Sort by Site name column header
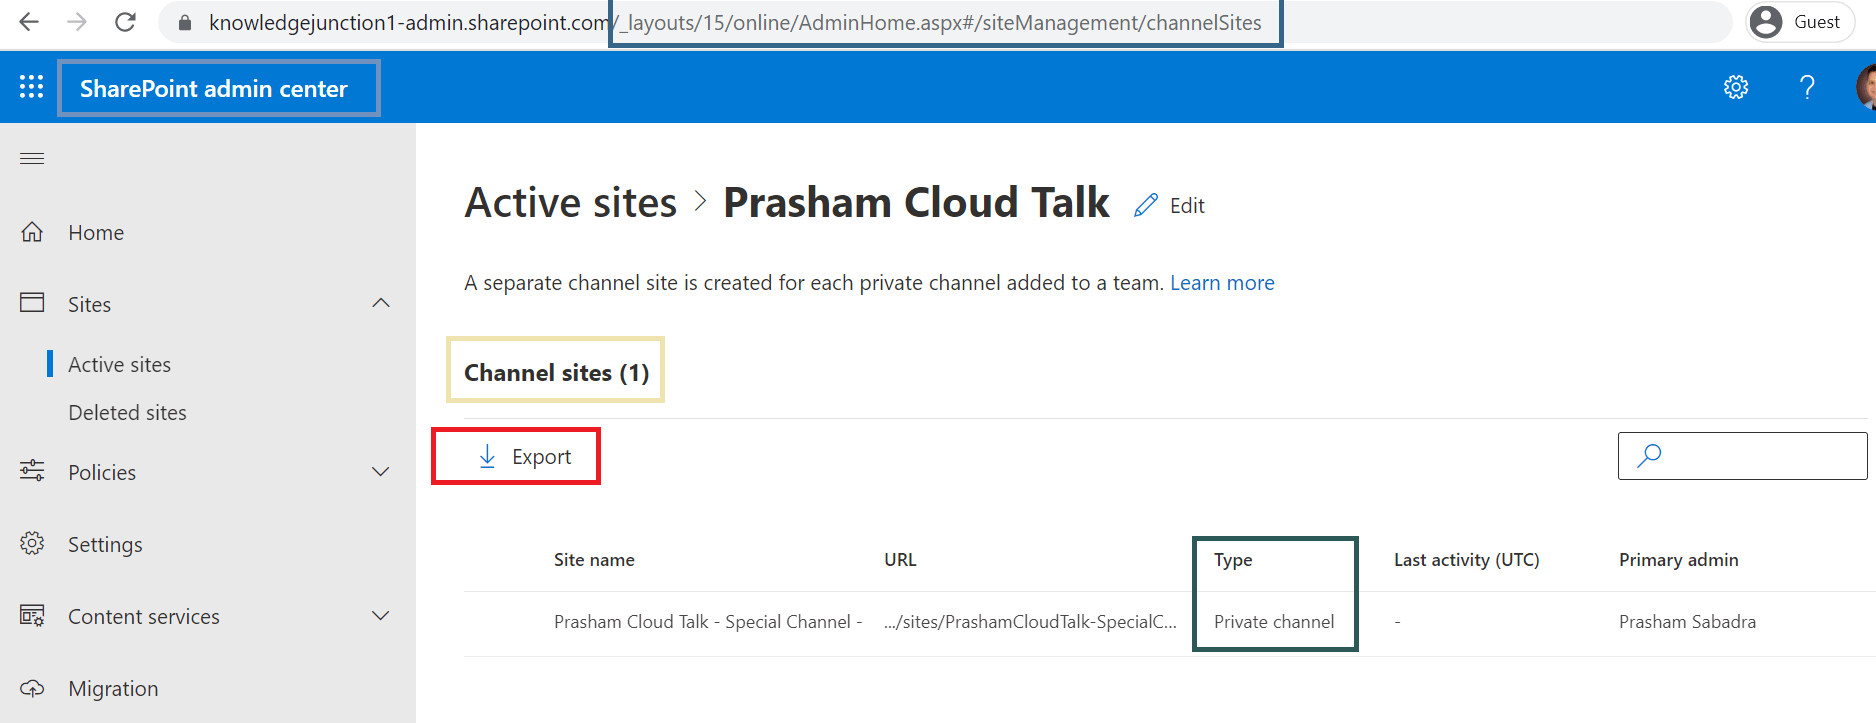This screenshot has width=1876, height=723. [x=594, y=559]
